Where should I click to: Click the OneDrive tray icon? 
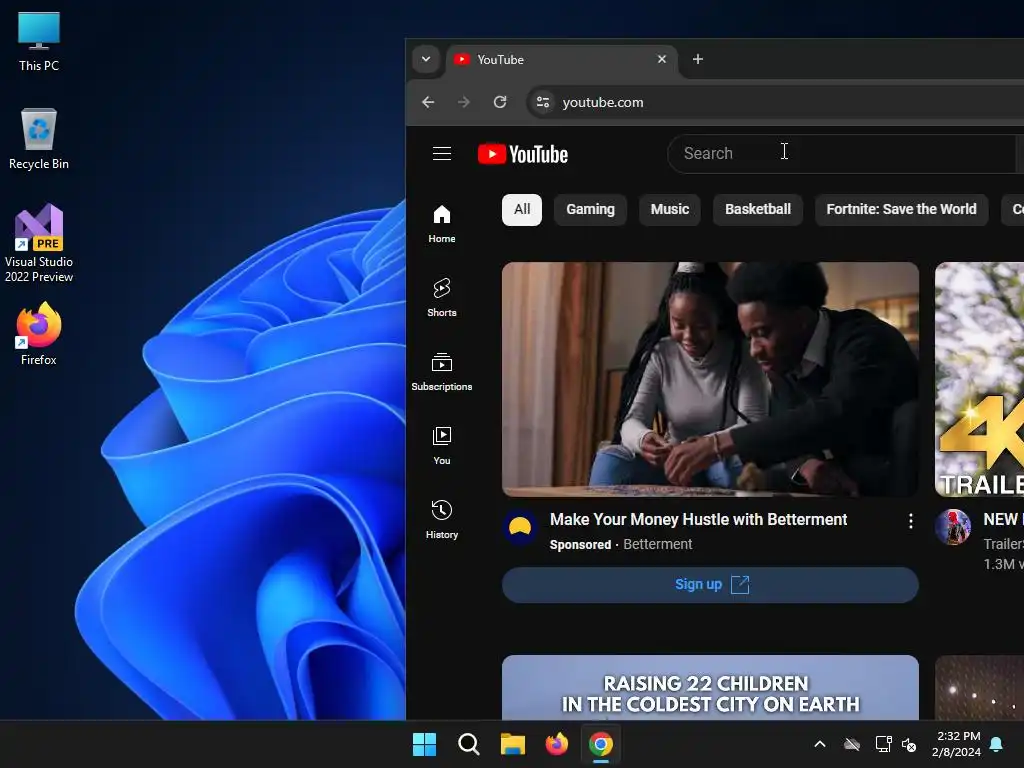852,744
